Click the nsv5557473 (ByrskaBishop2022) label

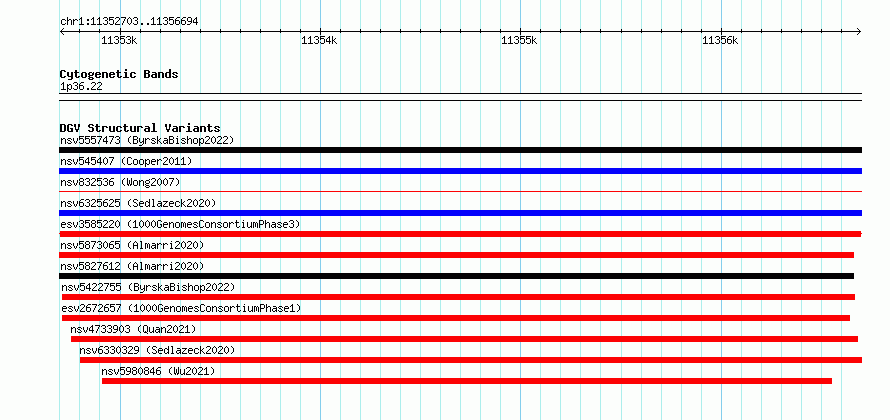[147, 140]
